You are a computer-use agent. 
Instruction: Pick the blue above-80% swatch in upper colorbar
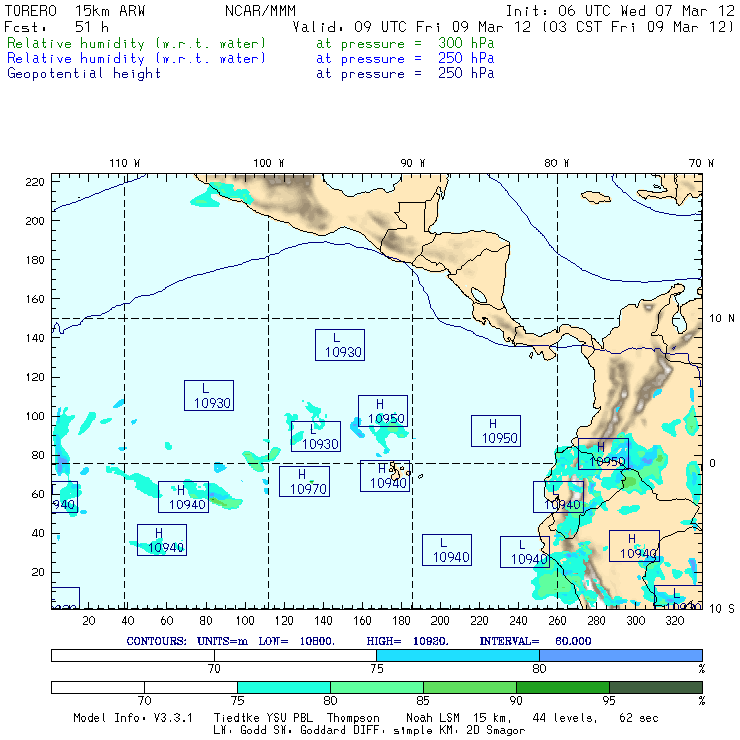pyautogui.click(x=621, y=656)
